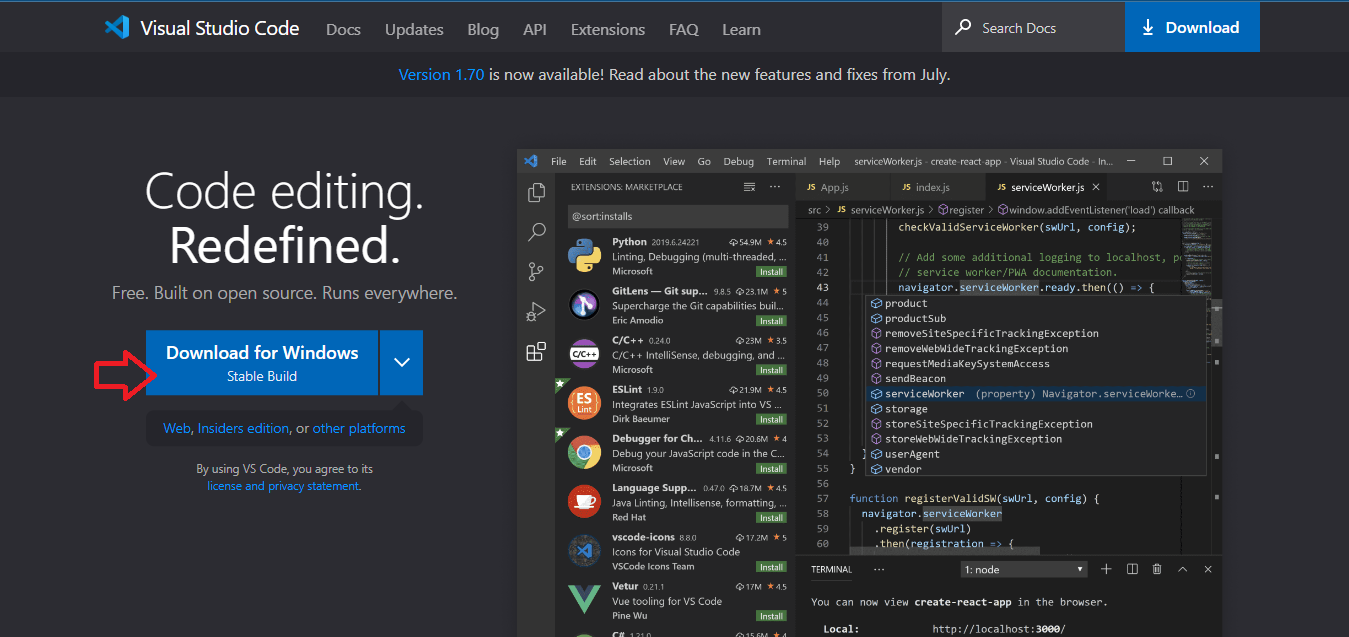This screenshot has width=1349, height=637.
Task: Expand the download options arrow beside Download for Windows
Action: tap(402, 362)
